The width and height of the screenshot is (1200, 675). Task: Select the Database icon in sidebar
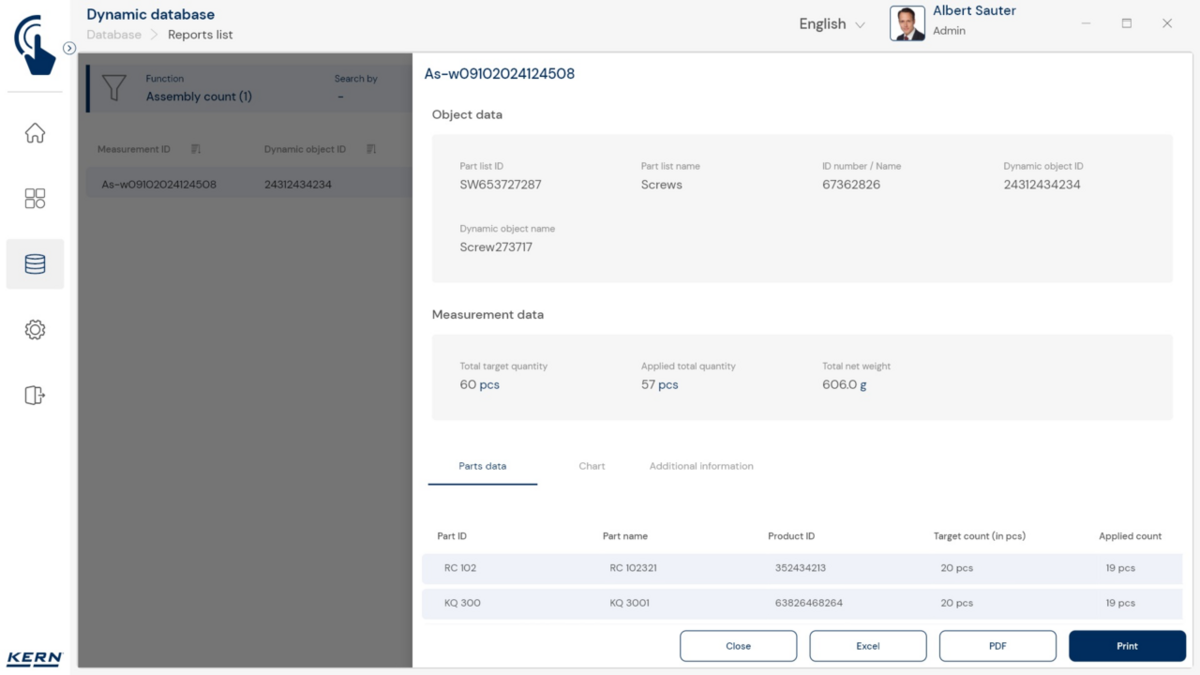tap(35, 264)
